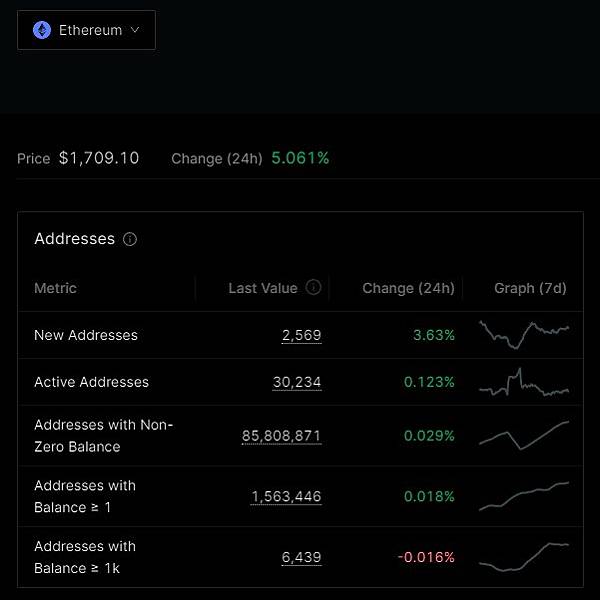Click the Addresses info icon

(130, 240)
